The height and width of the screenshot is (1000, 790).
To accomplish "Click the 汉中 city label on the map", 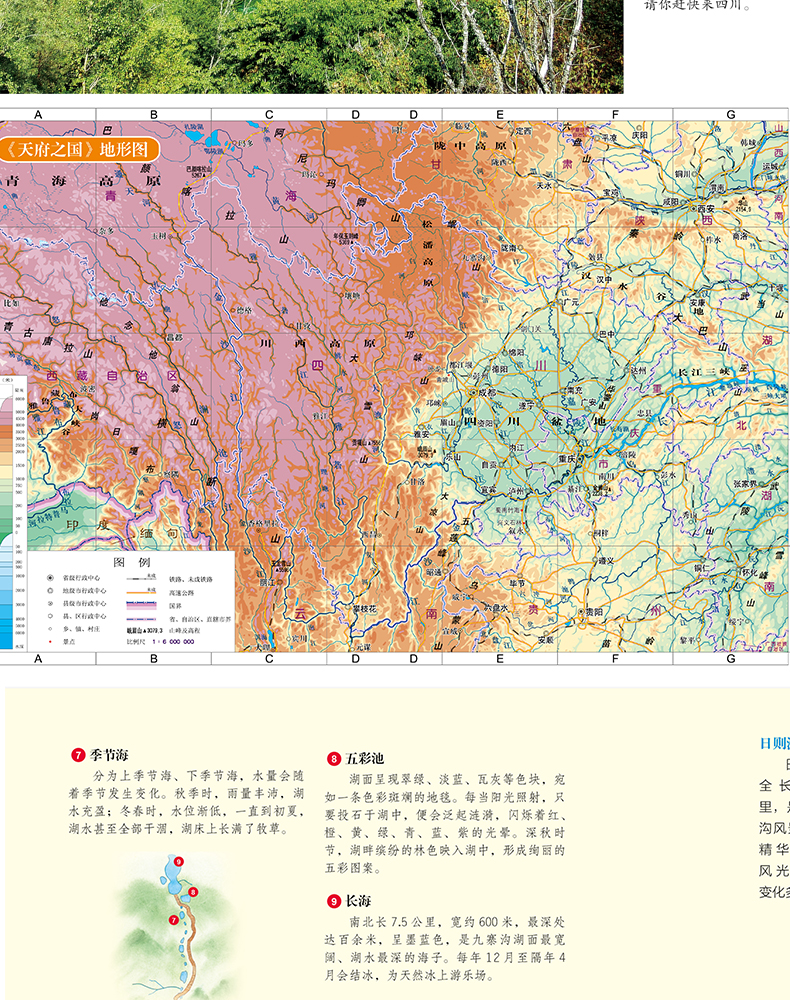I will tap(604, 279).
